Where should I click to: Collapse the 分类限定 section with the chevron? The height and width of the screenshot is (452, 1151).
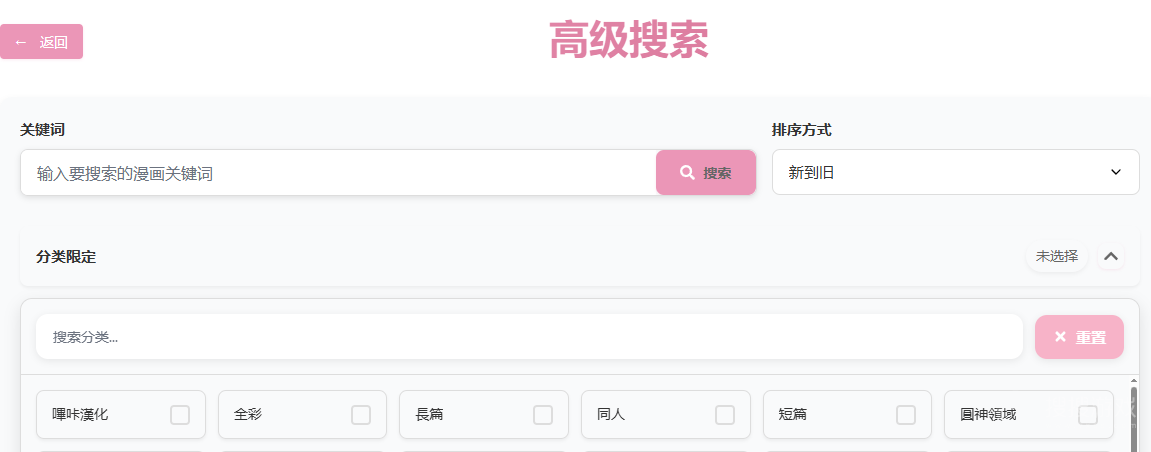tap(1111, 256)
